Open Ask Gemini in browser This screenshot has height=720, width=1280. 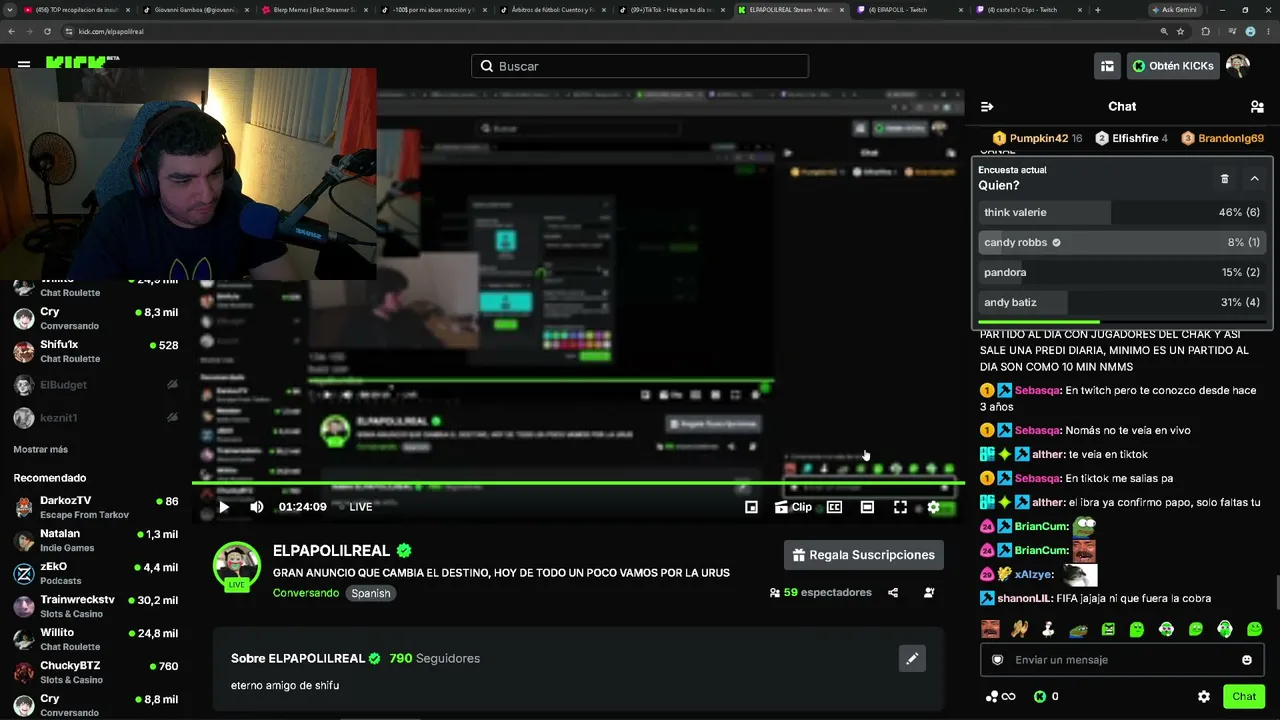coord(1173,10)
